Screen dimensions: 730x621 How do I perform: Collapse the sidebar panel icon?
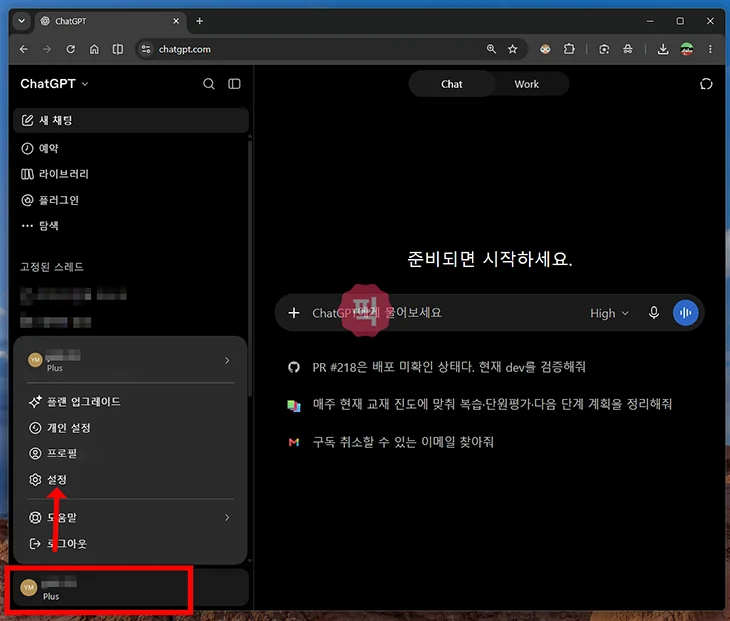(234, 84)
